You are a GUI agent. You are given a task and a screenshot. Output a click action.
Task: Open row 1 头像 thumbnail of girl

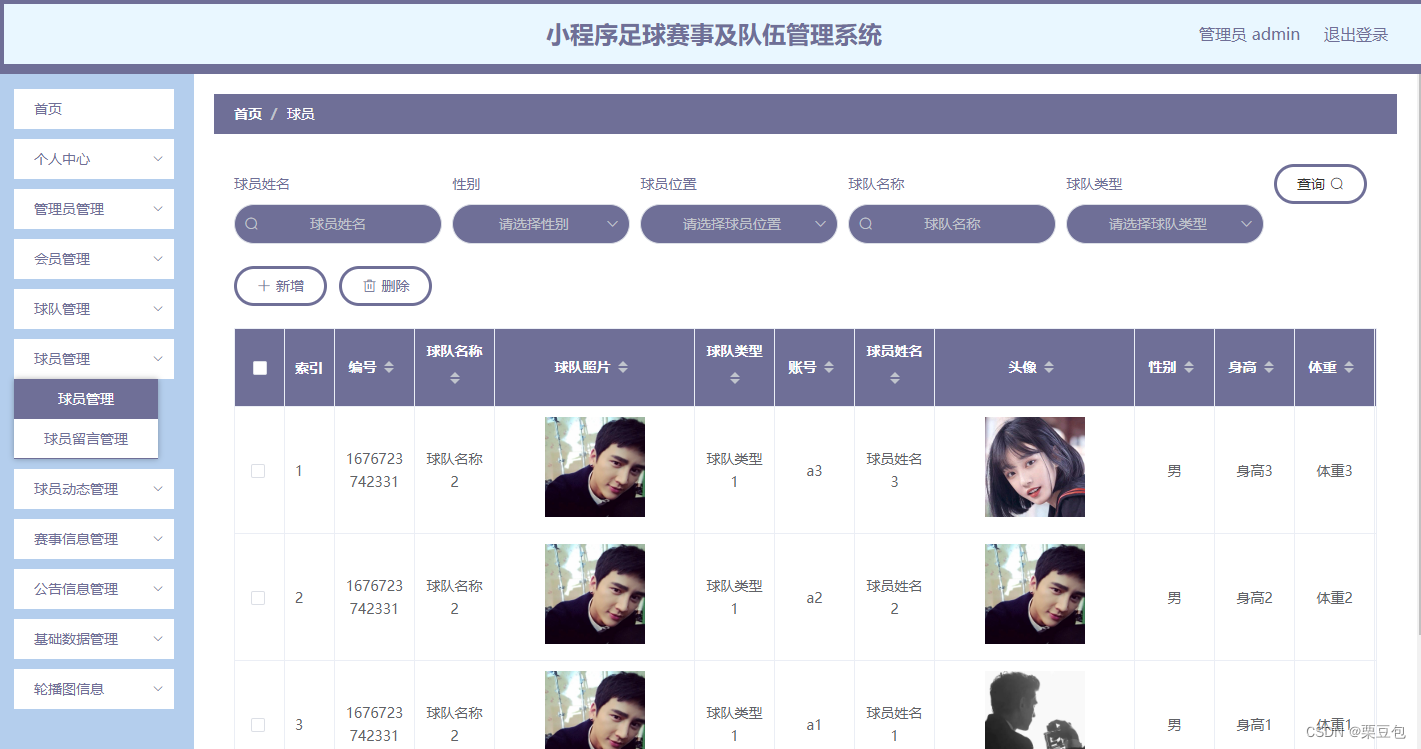click(1035, 467)
